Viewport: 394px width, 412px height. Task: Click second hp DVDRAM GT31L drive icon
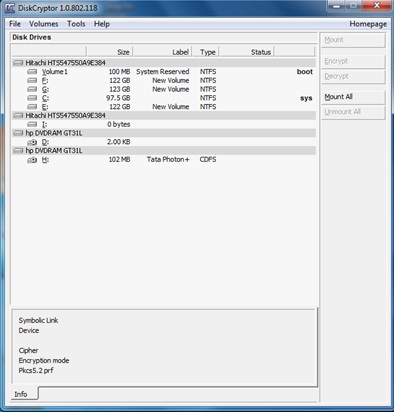[x=18, y=151]
